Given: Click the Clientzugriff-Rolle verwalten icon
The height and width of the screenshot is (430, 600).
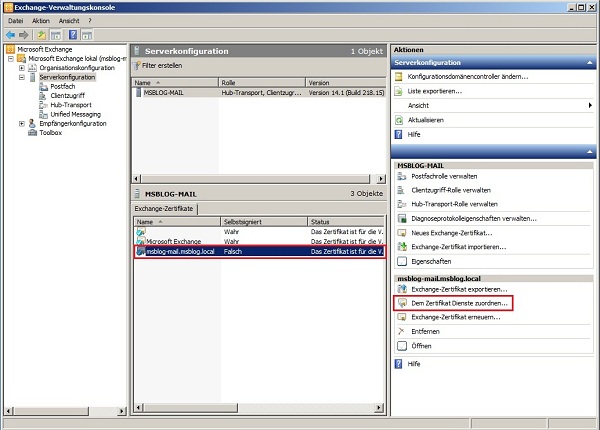Looking at the screenshot, I should pos(401,190).
